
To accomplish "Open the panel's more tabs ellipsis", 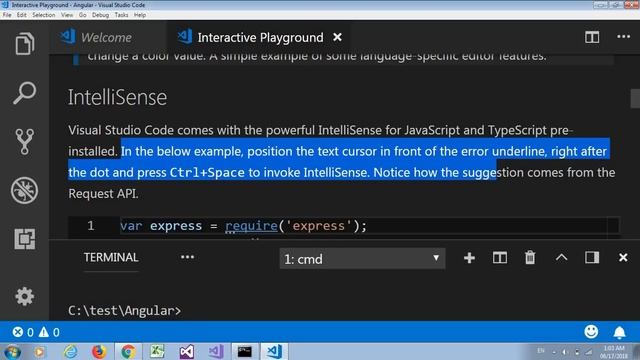I will [187, 257].
